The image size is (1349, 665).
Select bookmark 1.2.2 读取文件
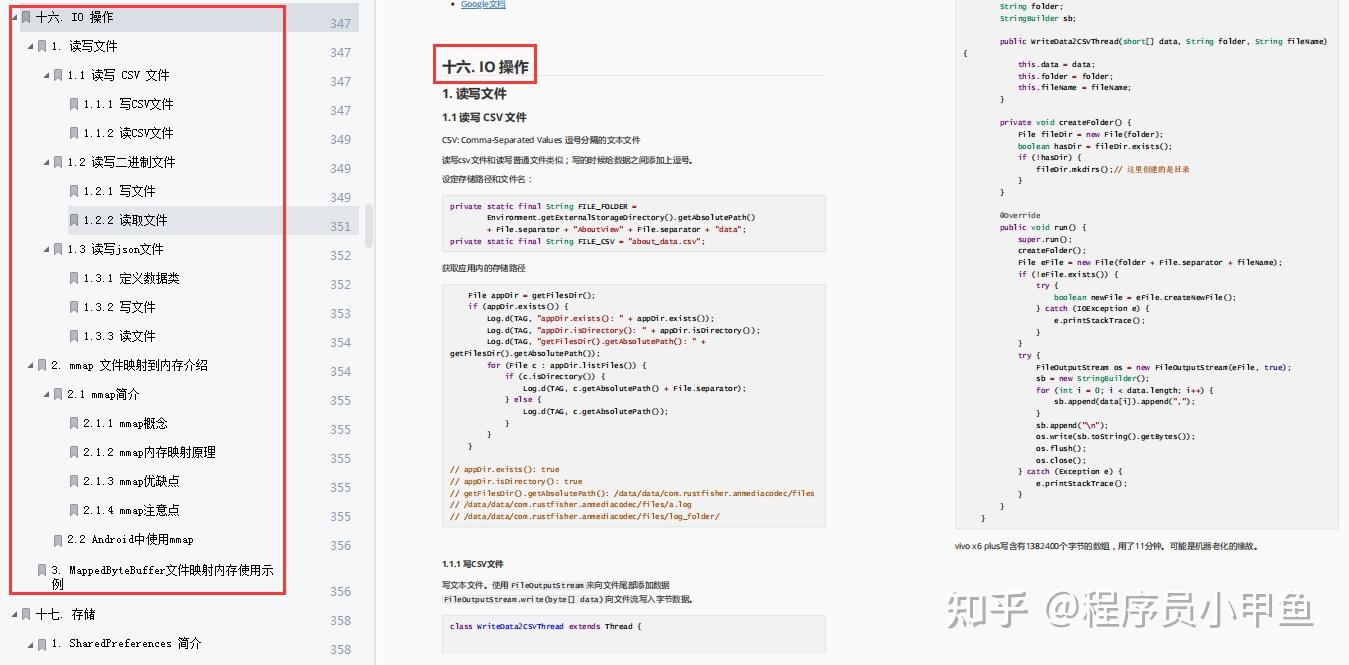[x=125, y=220]
